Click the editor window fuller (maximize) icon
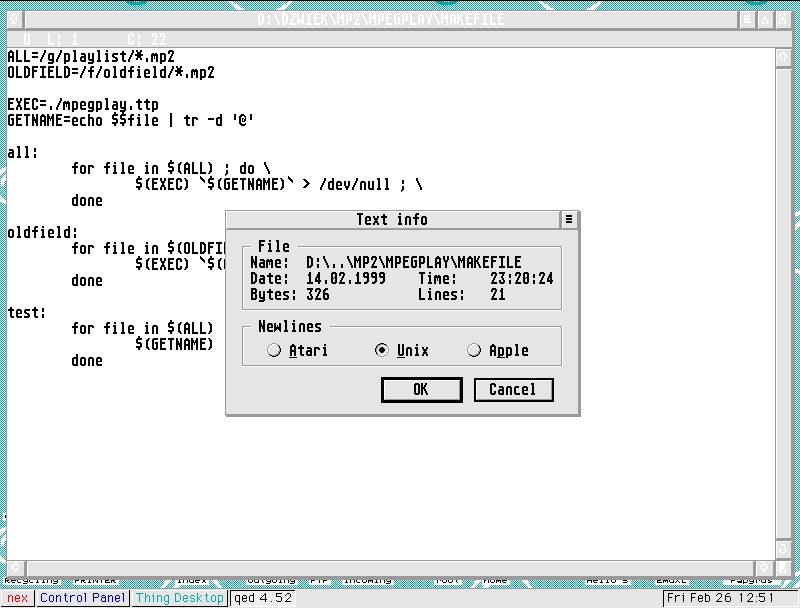Screen dimensions: 800x608 tap(783, 20)
